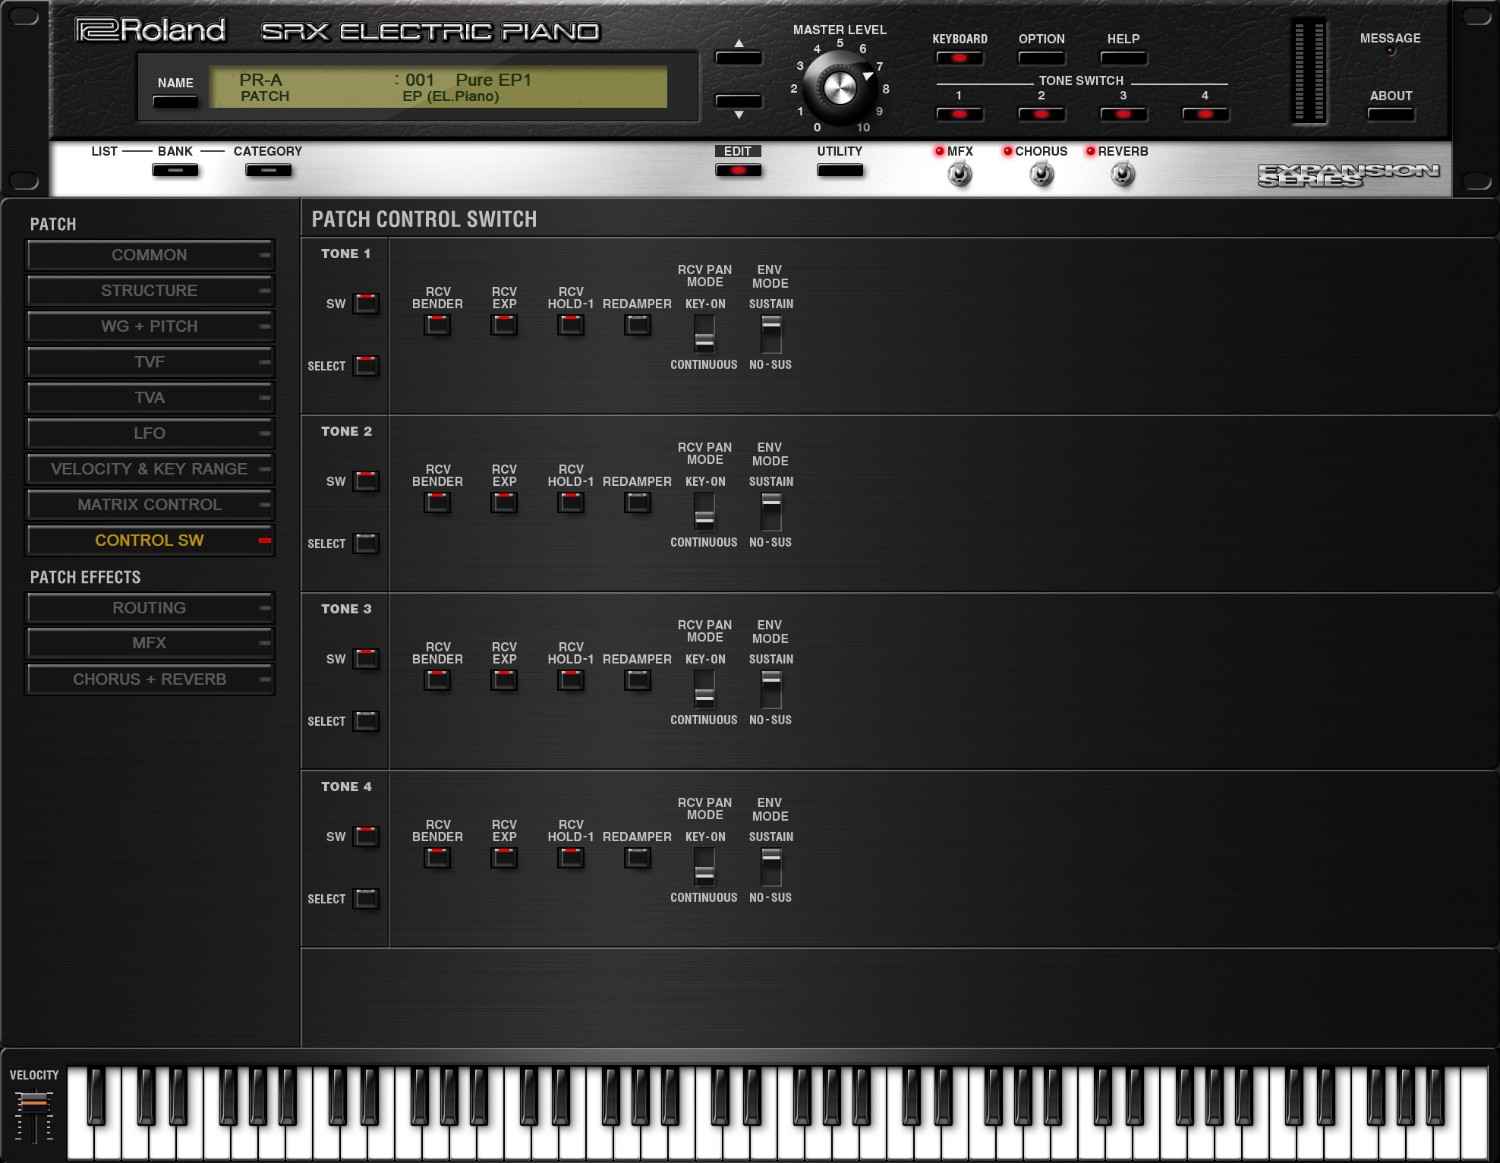Enable REDAMPER for Tone 4
1500x1163 pixels.
pyautogui.click(x=637, y=857)
